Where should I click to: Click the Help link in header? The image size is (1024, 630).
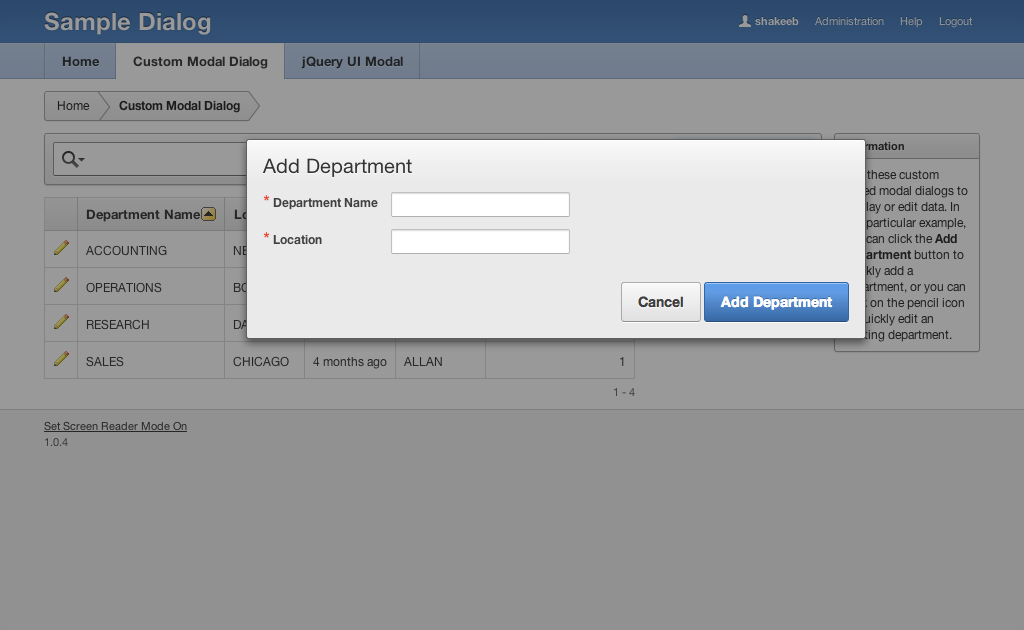click(x=910, y=21)
